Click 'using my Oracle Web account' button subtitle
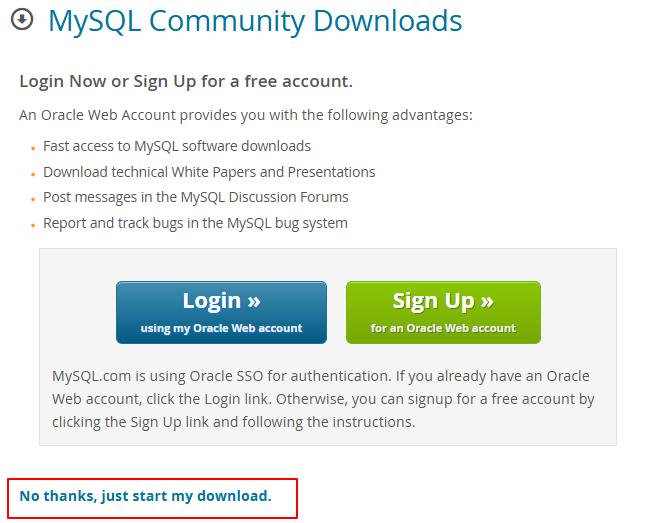The height and width of the screenshot is (523, 650). [x=221, y=328]
